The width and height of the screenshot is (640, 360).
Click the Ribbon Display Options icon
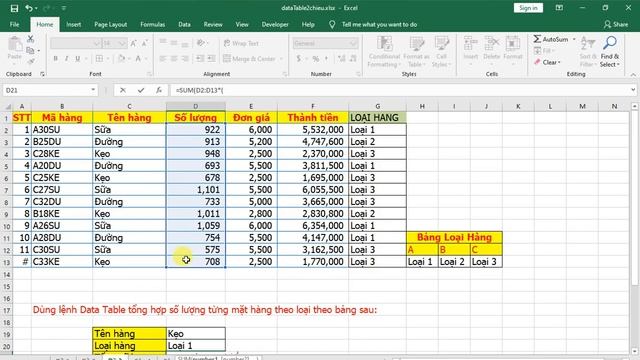(559, 8)
